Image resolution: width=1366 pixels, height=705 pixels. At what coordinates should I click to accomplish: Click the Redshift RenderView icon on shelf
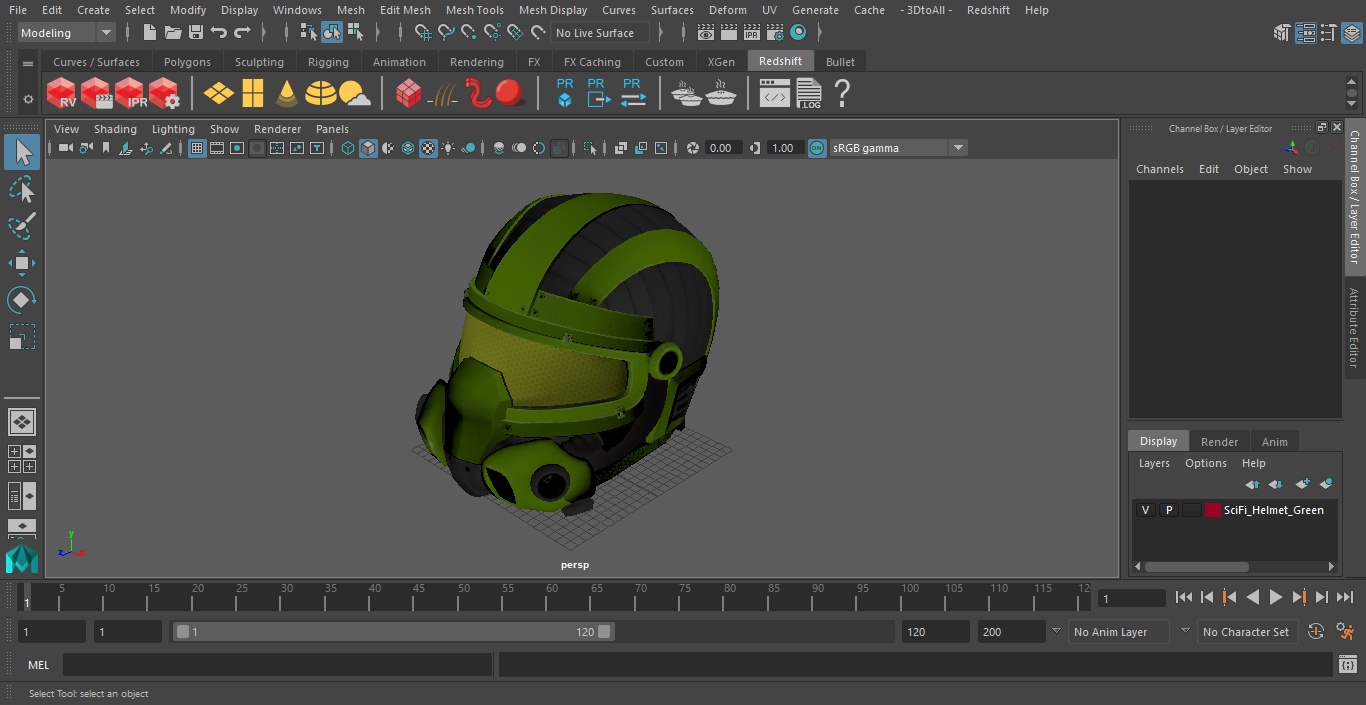(x=62, y=94)
